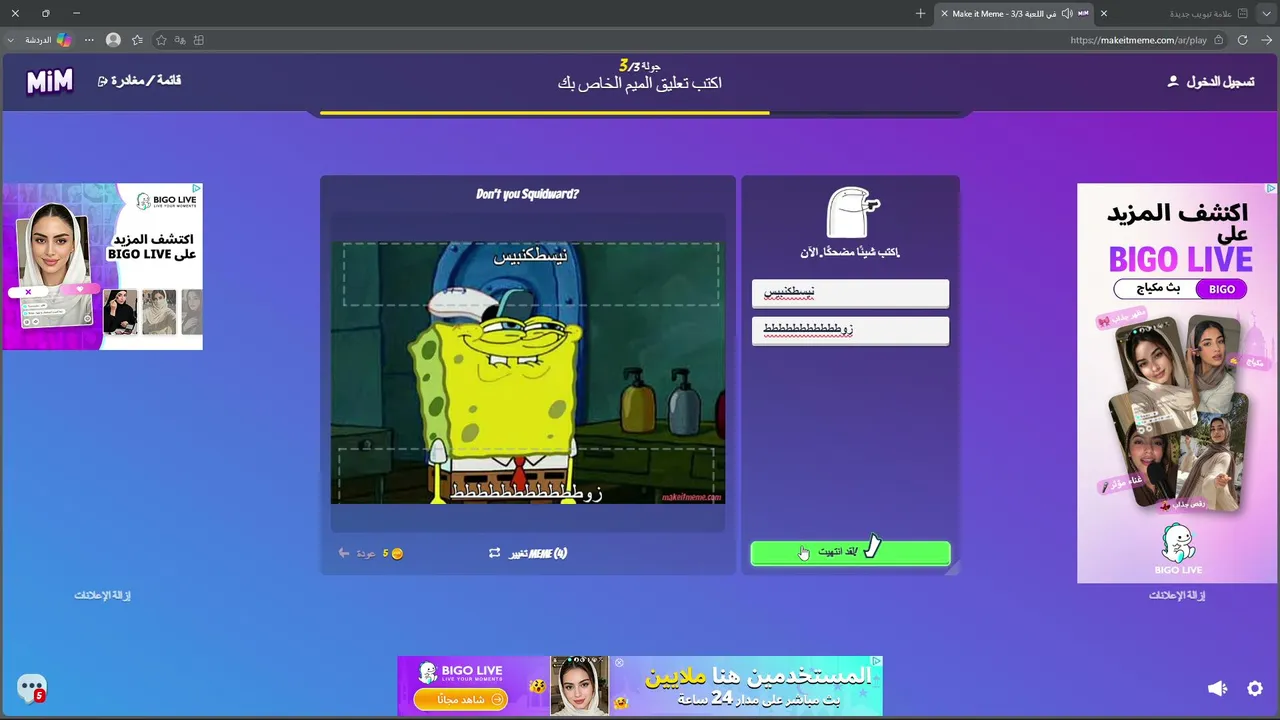Click شاهد مجانًا on the bottom ad
Viewport: 1280px width, 720px height.
coord(460,699)
